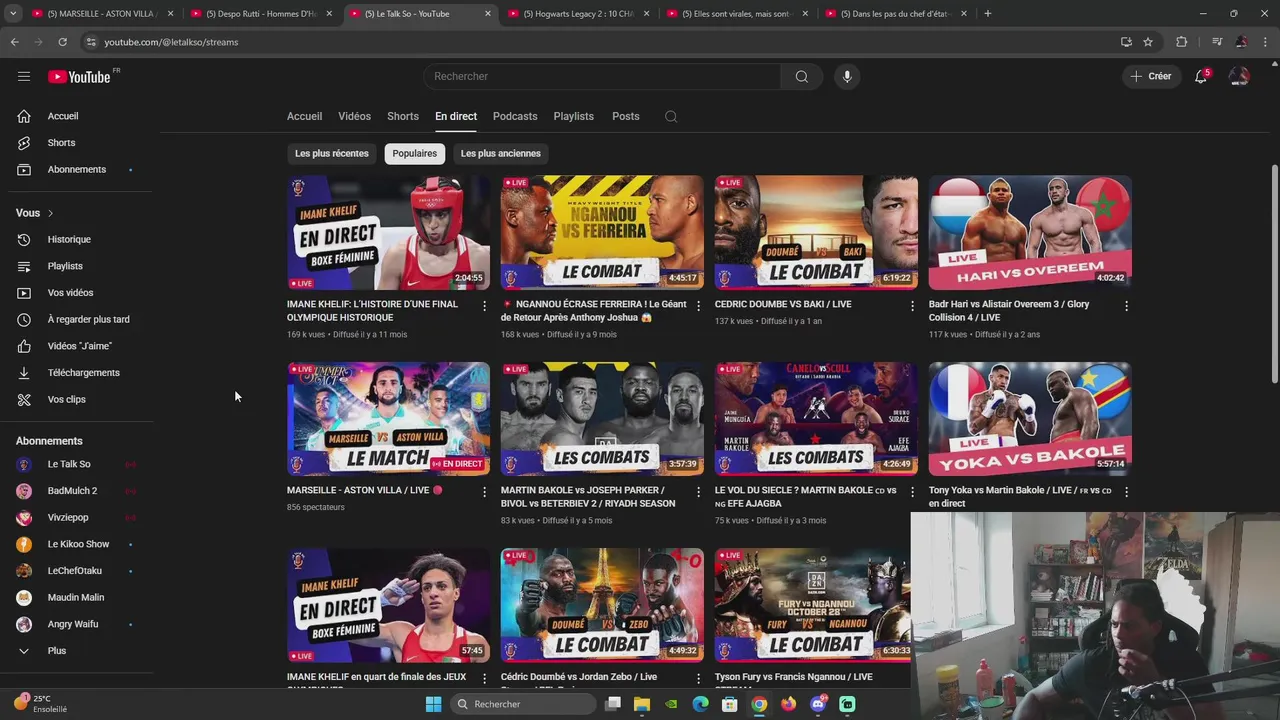Image resolution: width=1280 pixels, height=720 pixels.
Task: Open the Windows Start menu
Action: (433, 704)
